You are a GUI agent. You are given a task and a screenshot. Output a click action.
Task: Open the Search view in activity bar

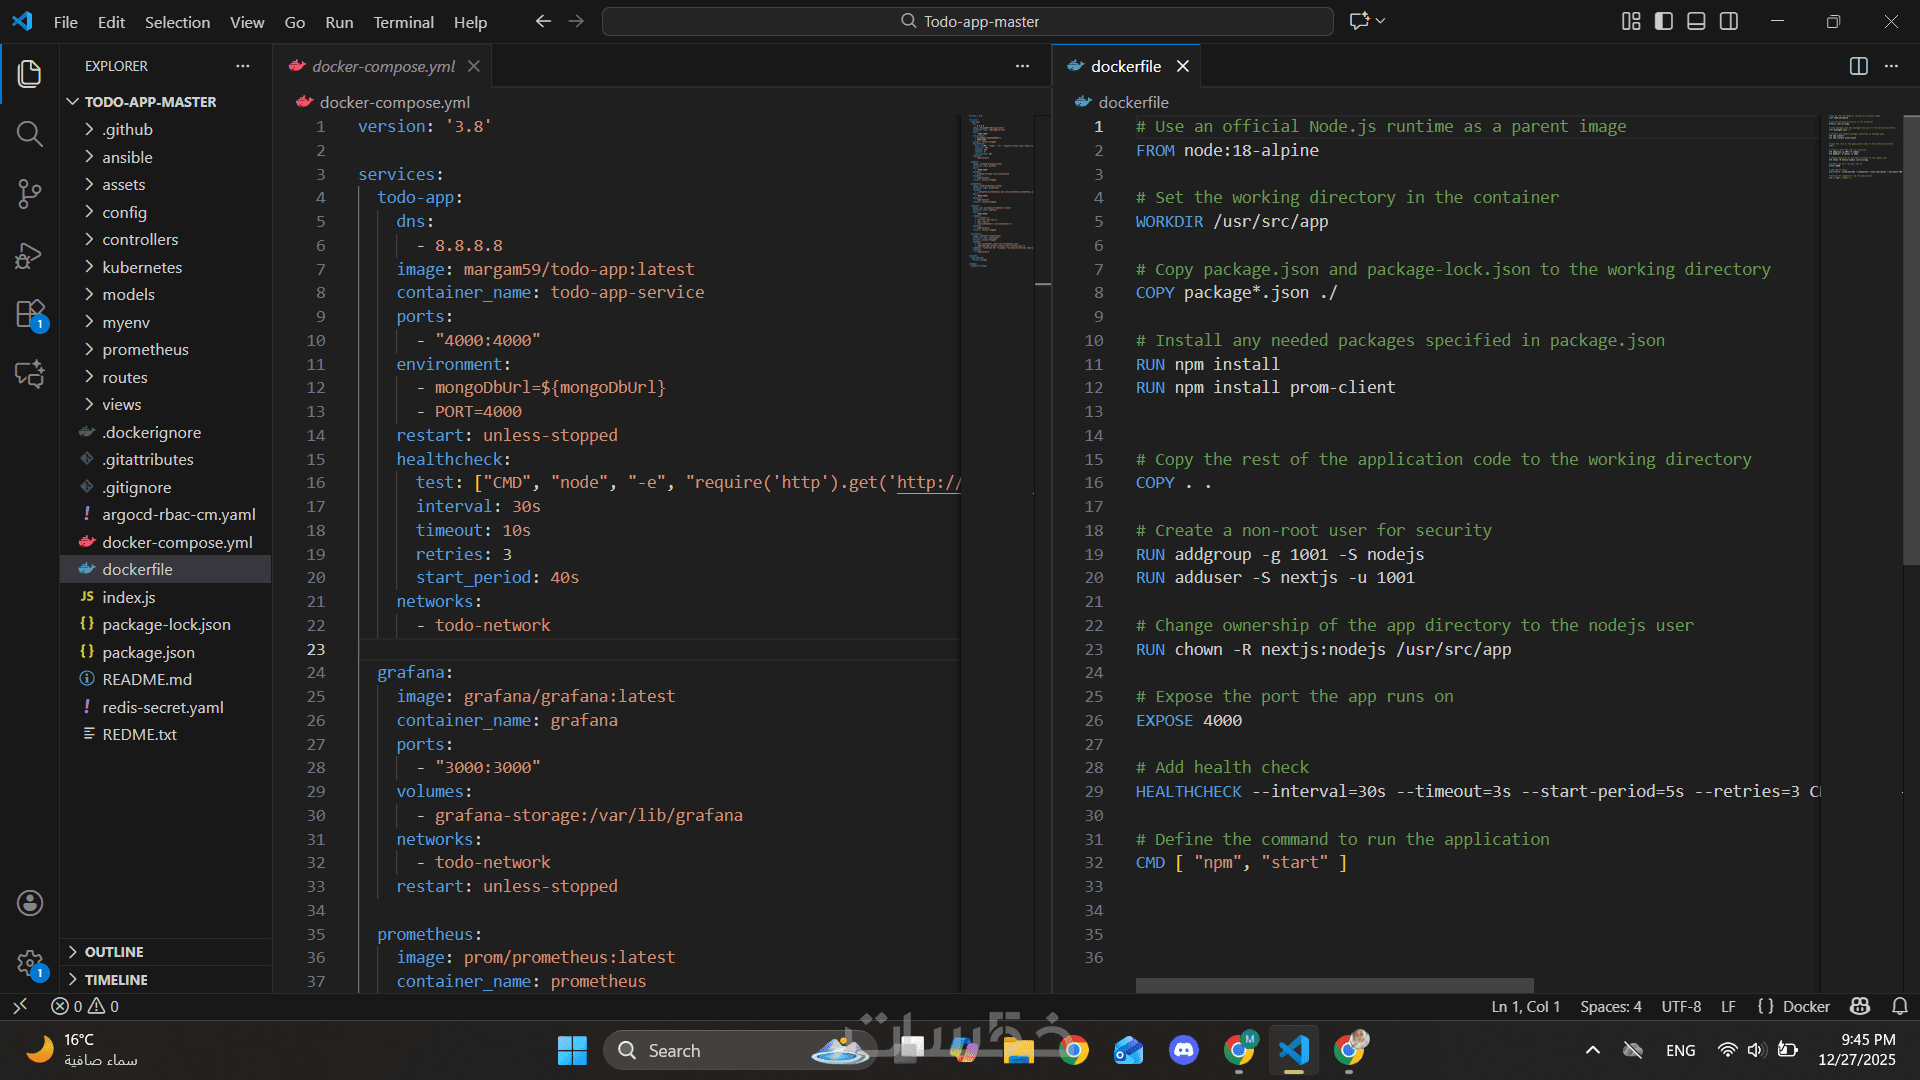coord(30,134)
